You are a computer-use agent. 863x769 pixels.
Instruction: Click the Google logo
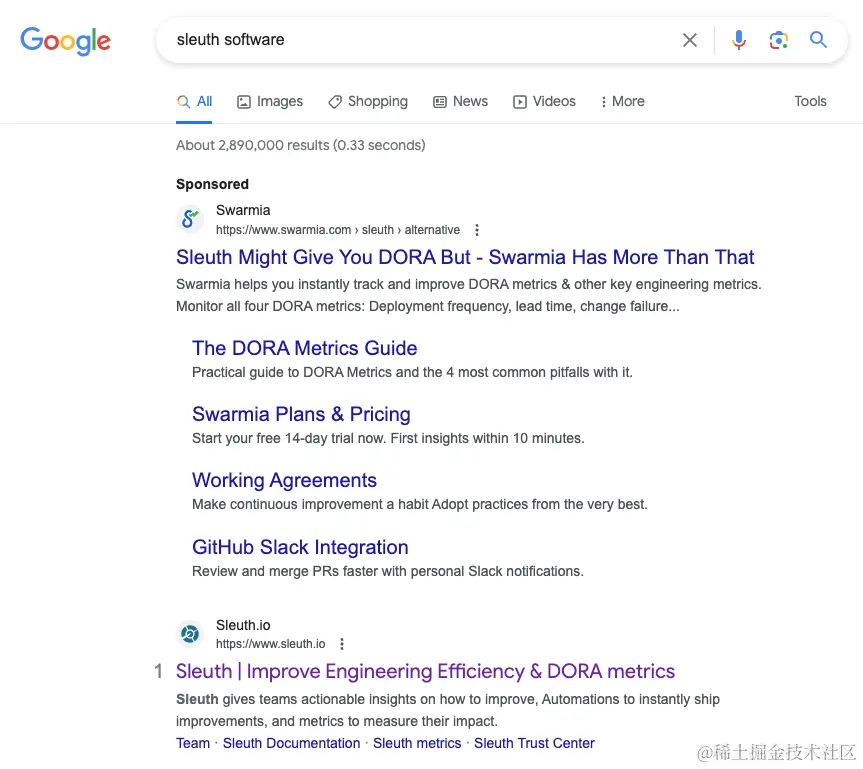tap(65, 41)
